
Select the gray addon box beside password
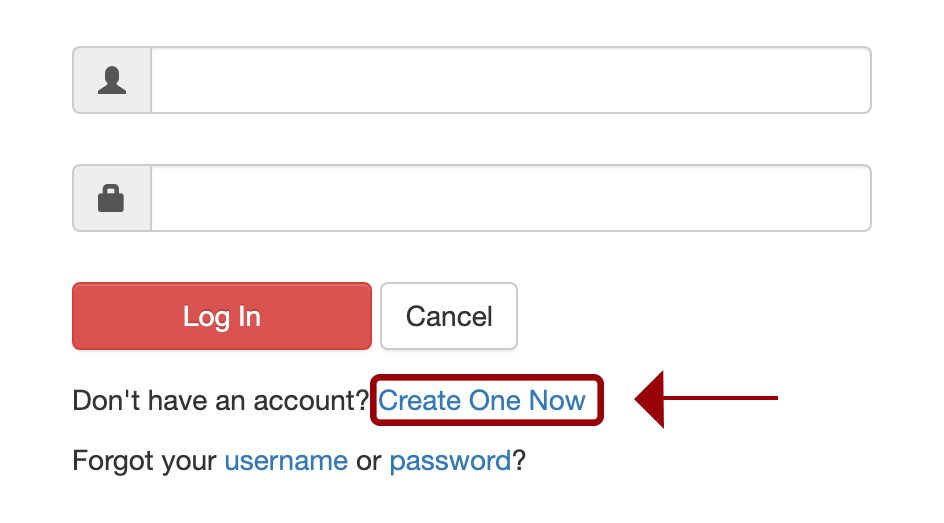[112, 198]
